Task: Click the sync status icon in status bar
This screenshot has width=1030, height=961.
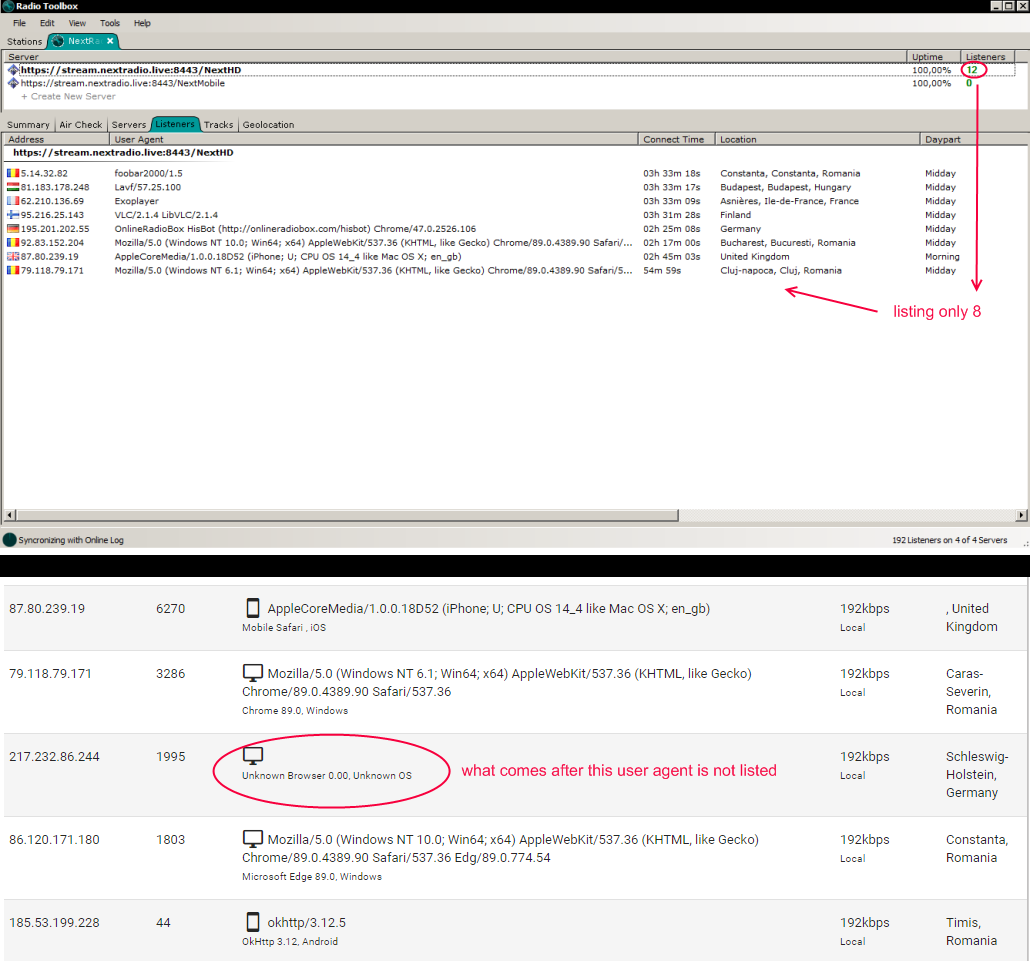Action: pyautogui.click(x=10, y=540)
